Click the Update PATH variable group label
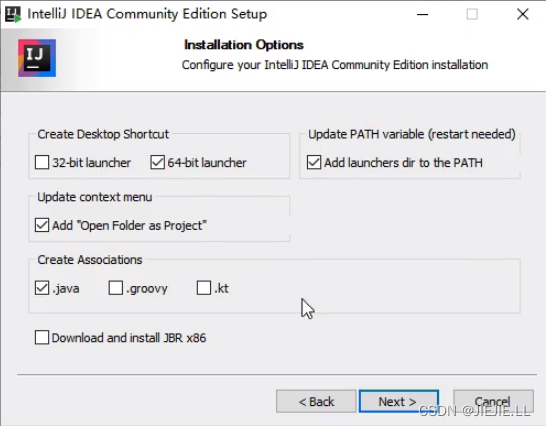 click(412, 134)
